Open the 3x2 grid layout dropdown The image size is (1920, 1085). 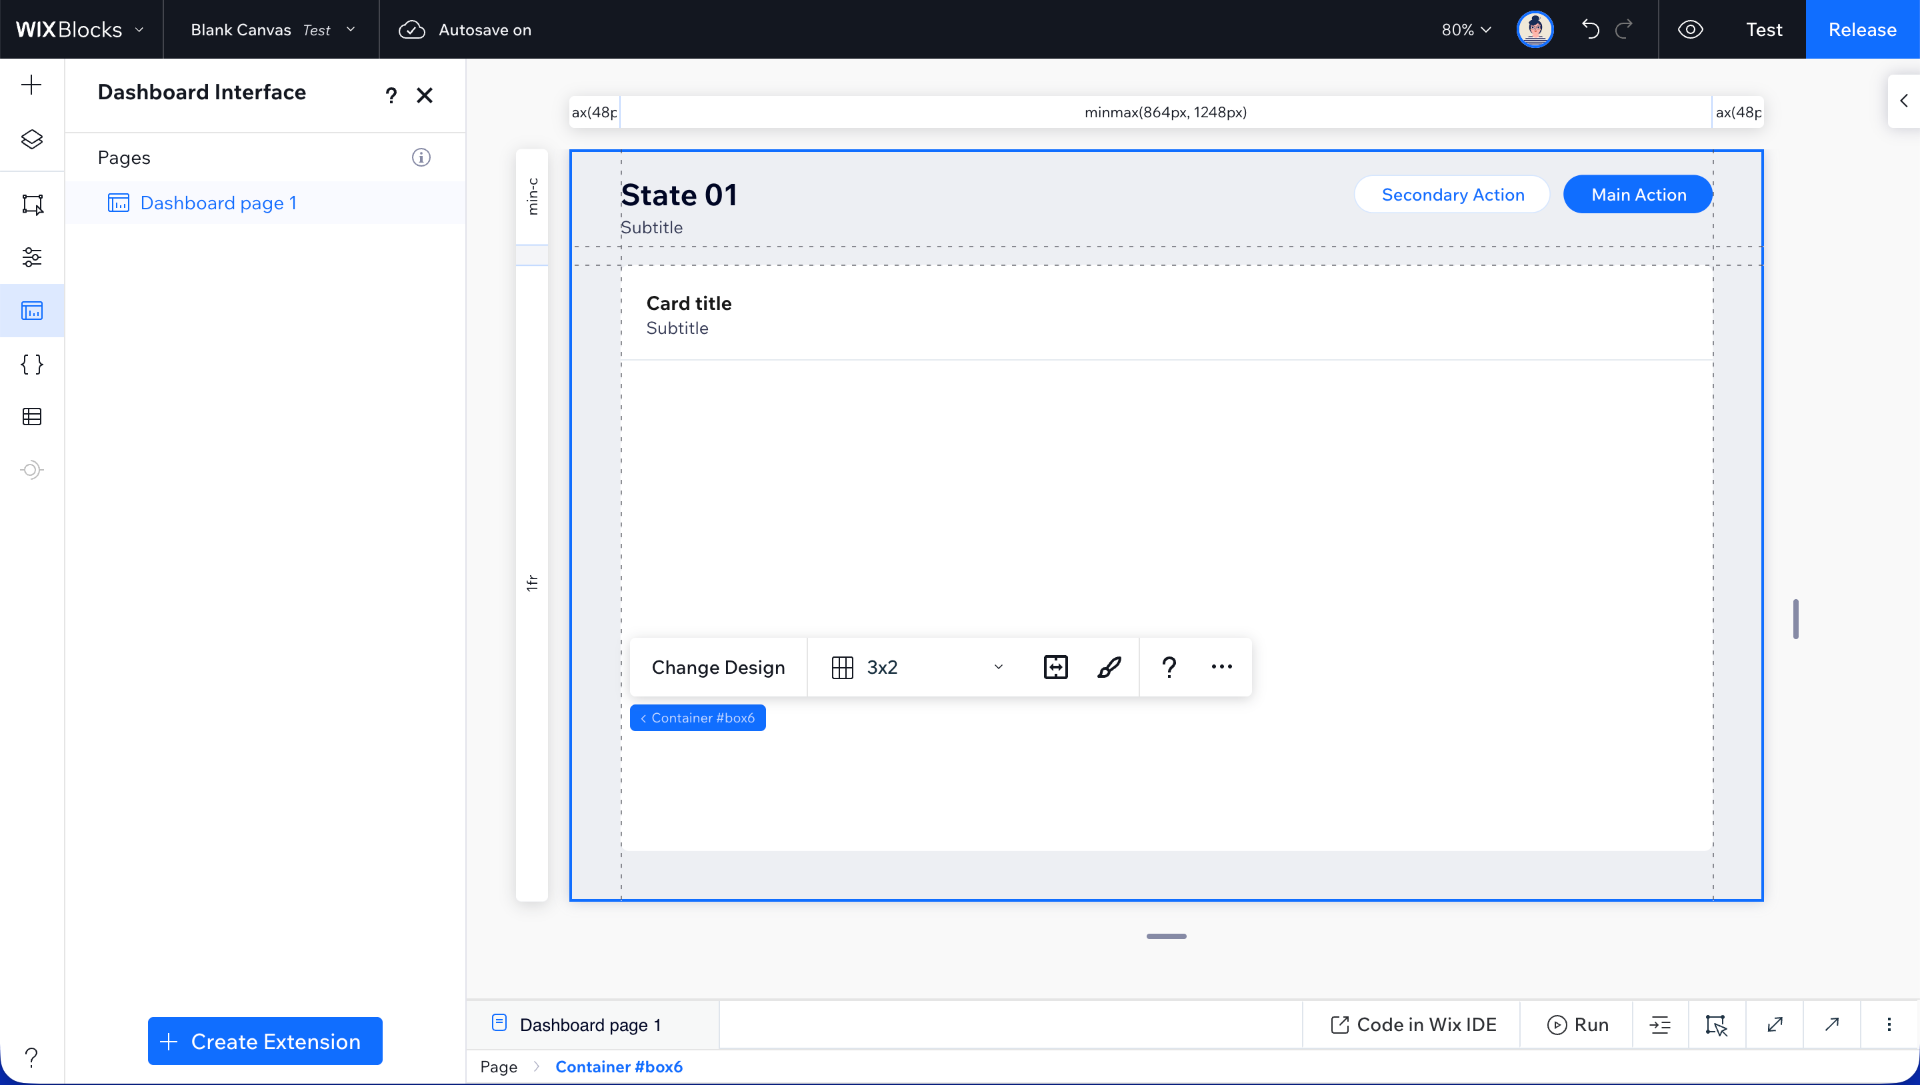[x=918, y=667]
